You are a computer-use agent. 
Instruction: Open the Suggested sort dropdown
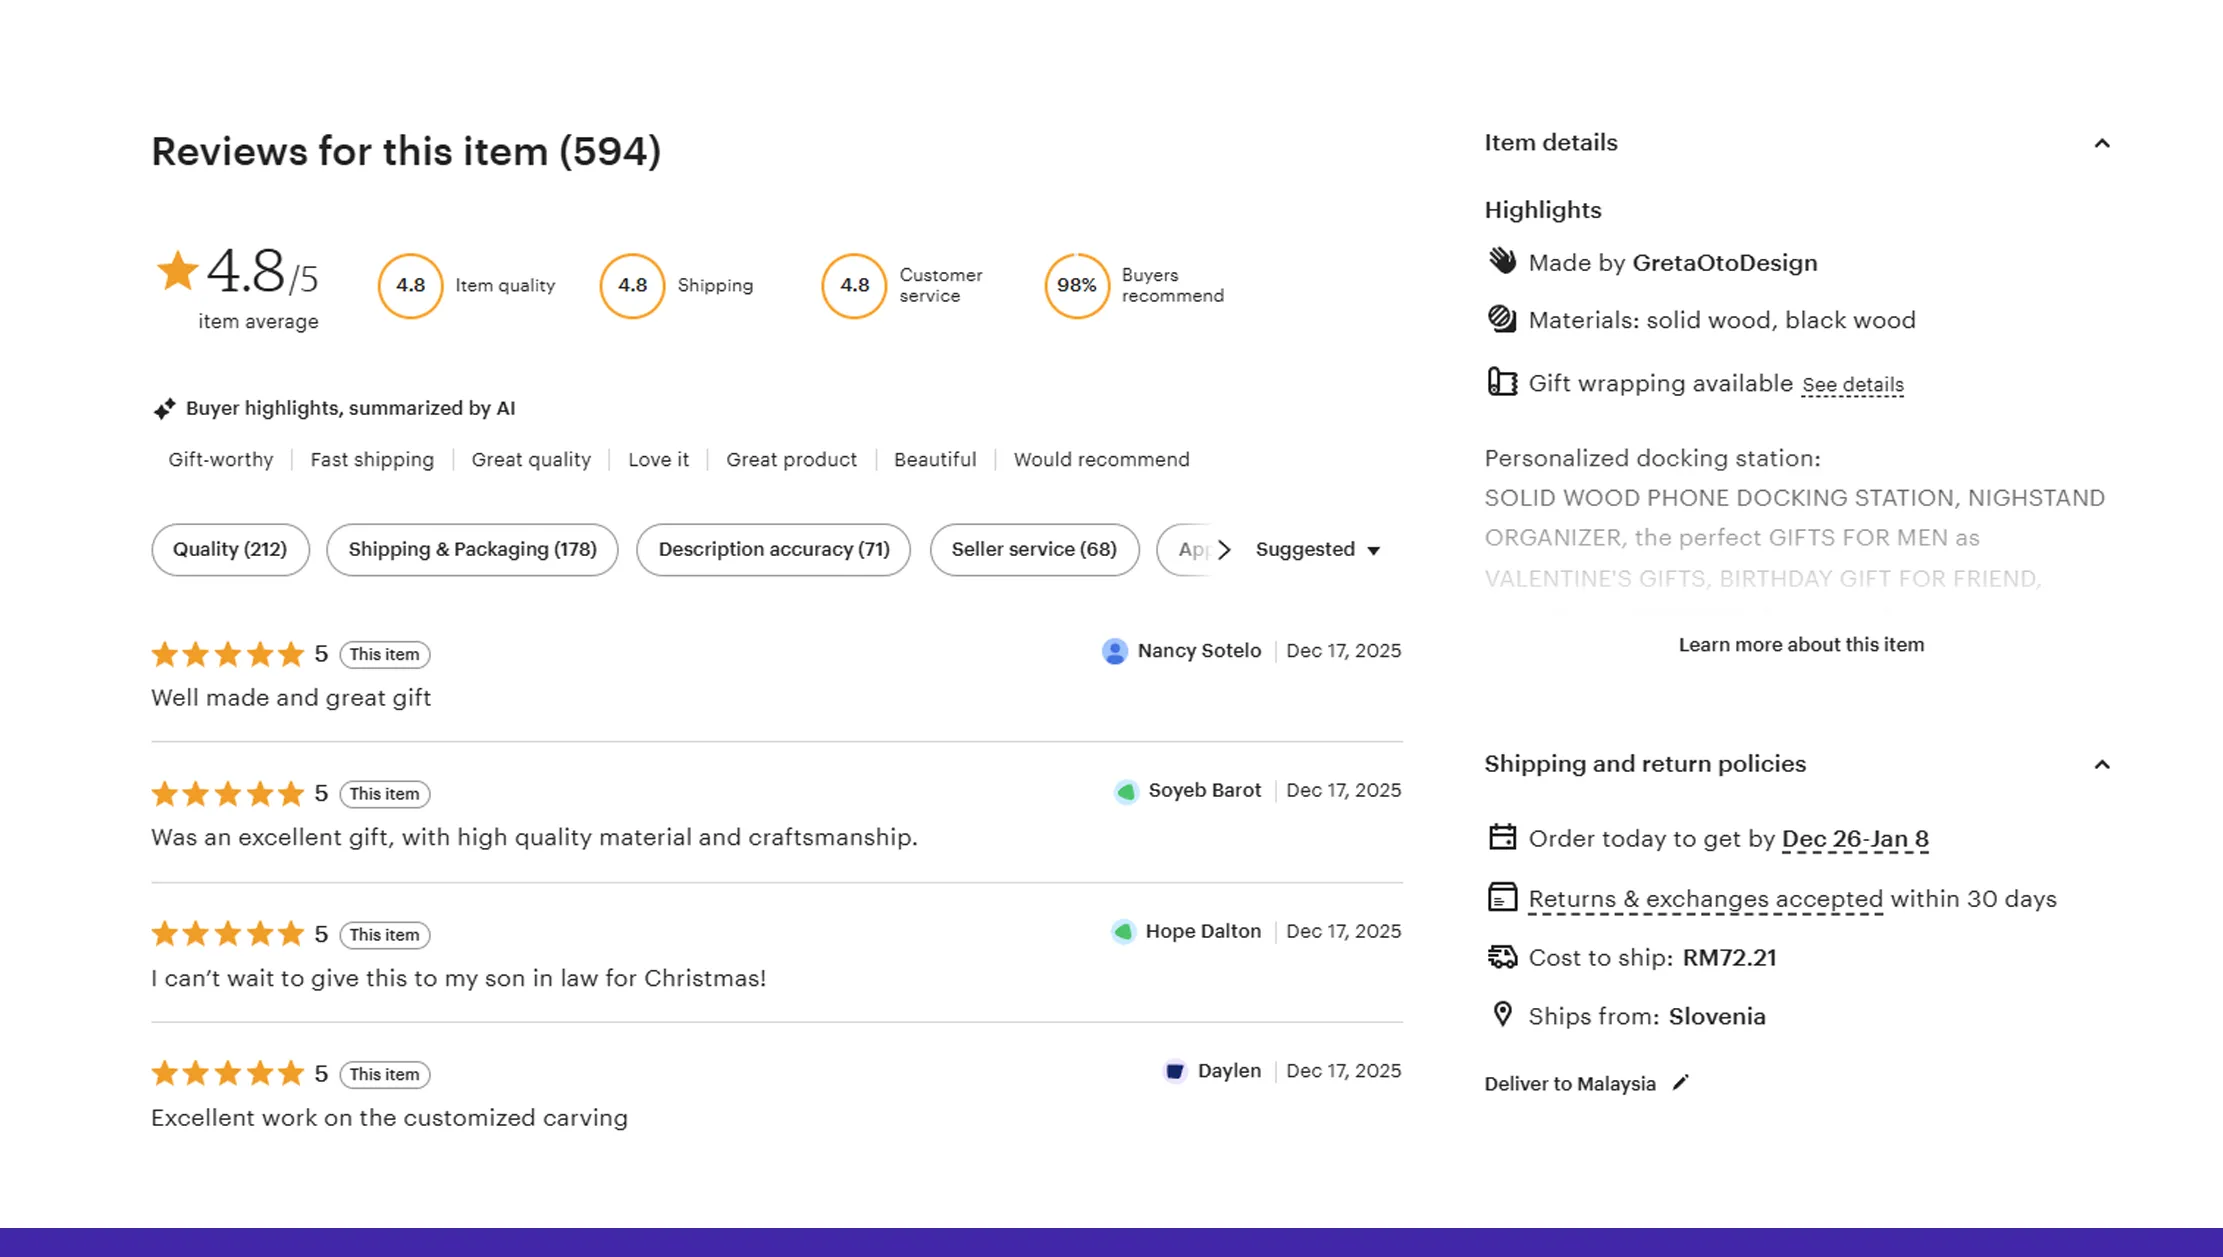[1317, 549]
